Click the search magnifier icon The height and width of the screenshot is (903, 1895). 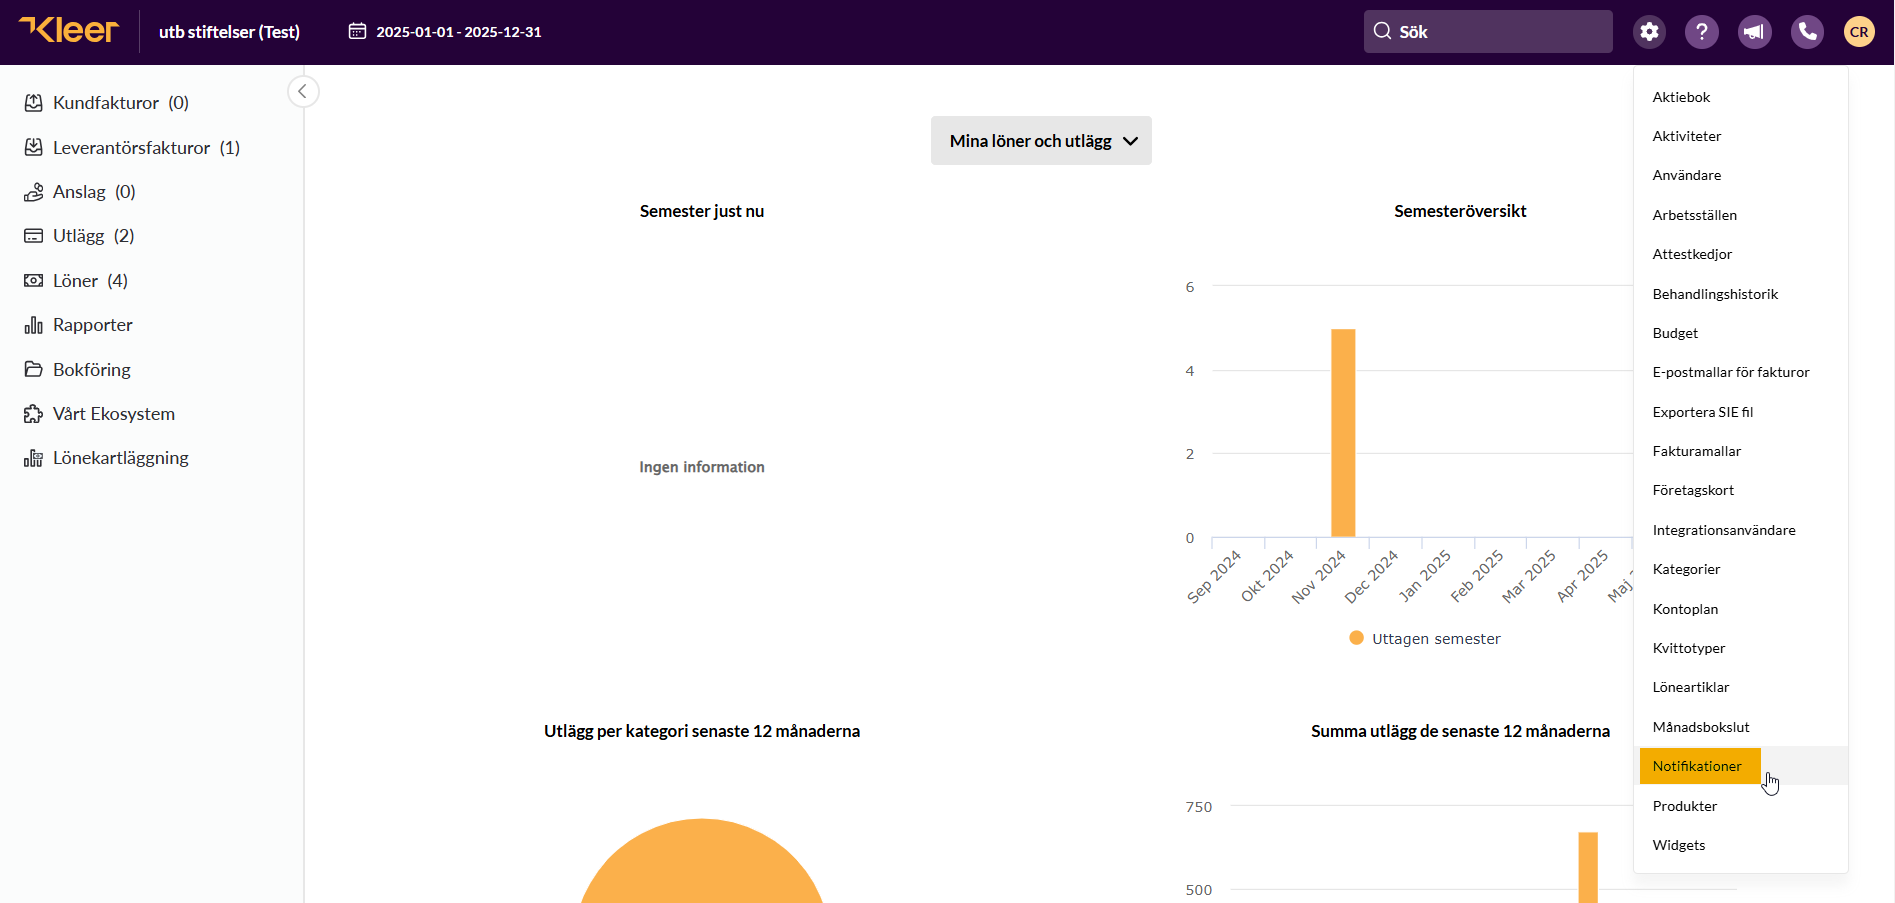click(x=1382, y=31)
